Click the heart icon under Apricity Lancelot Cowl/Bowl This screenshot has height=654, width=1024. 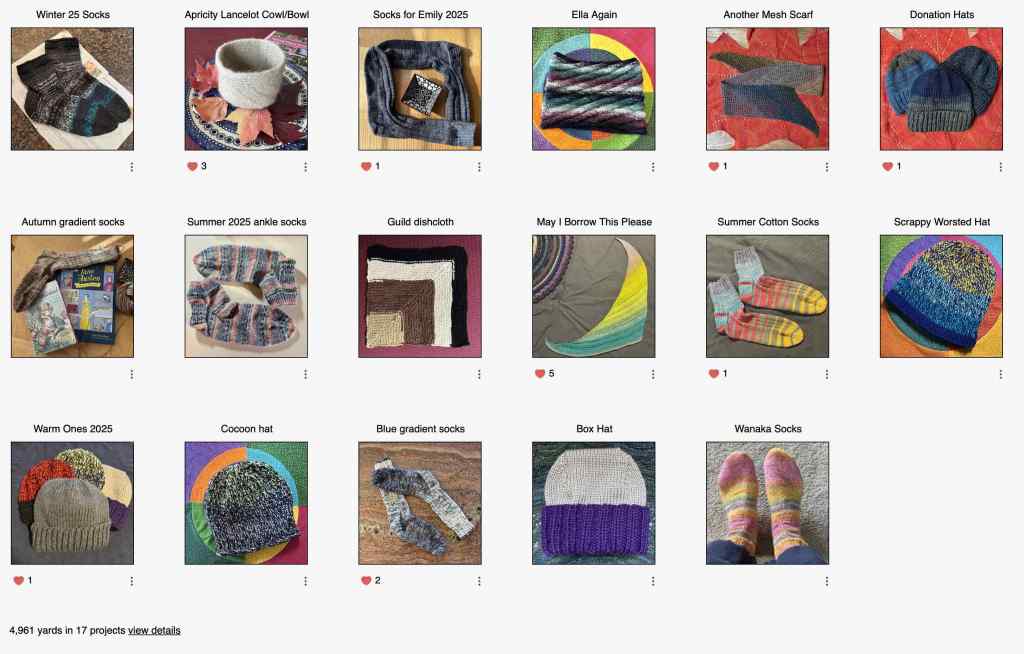point(192,167)
